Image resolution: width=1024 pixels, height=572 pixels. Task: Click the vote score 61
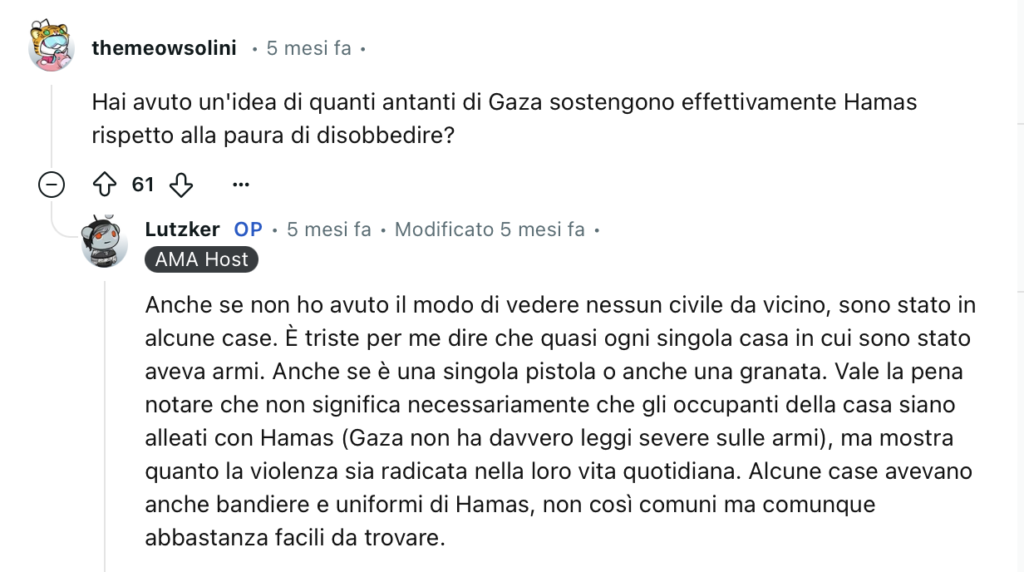point(143,185)
